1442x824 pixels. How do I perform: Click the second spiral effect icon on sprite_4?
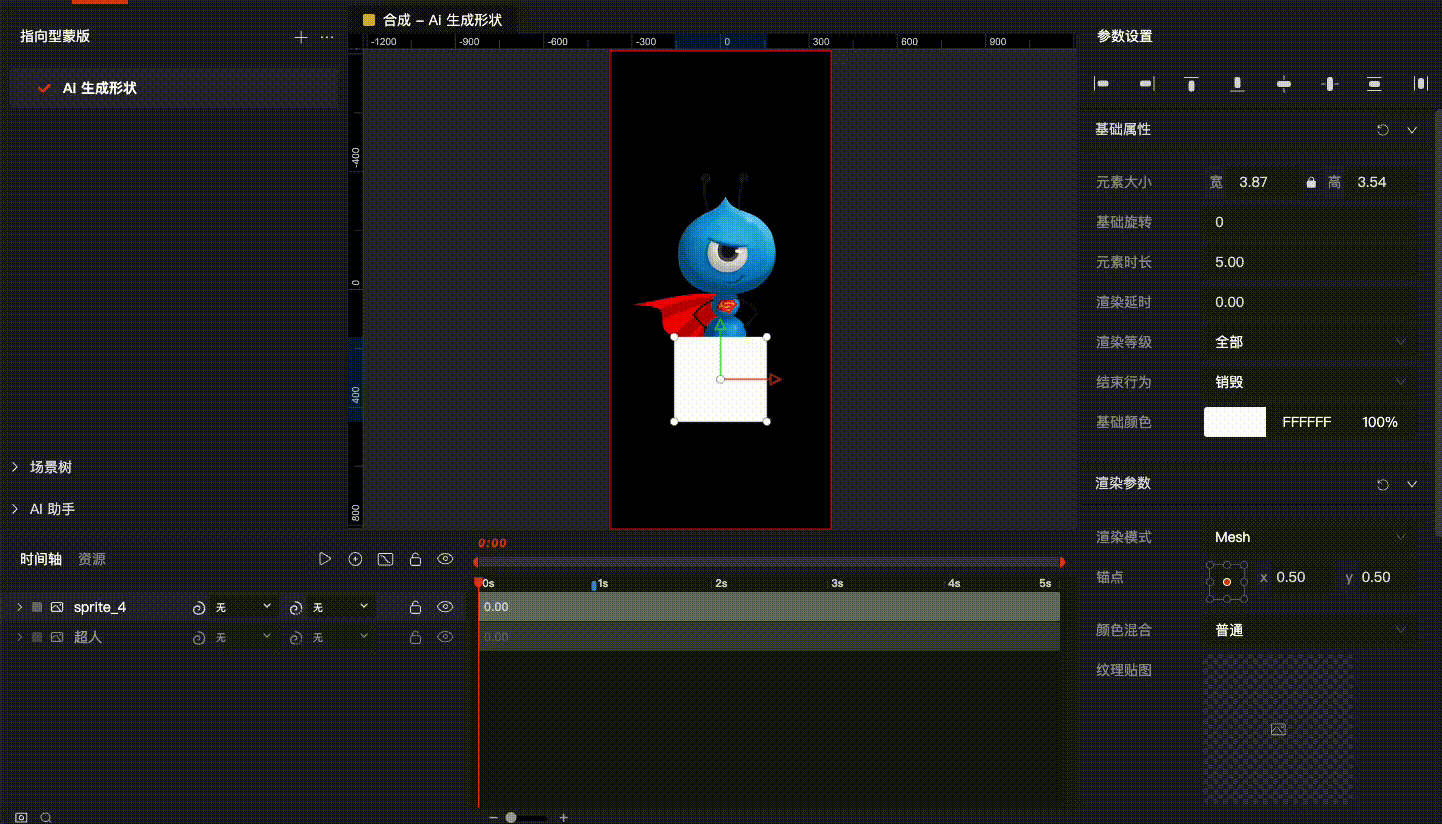296,607
